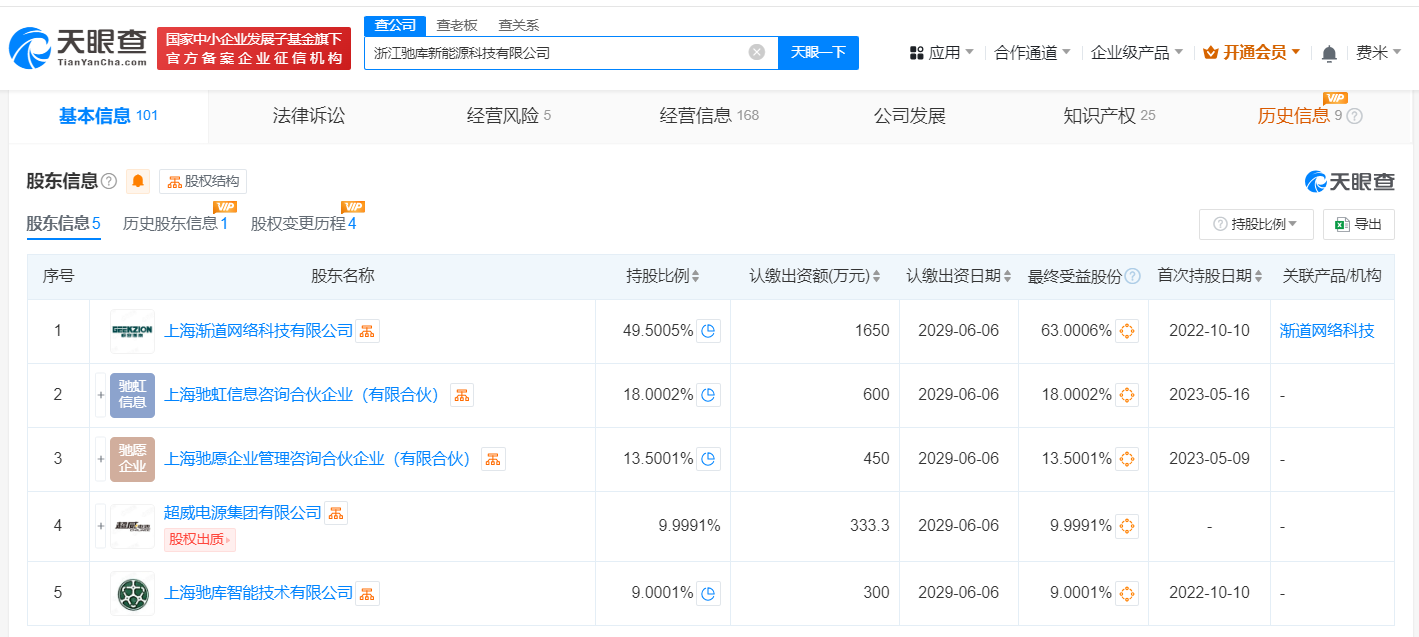Open the 持股比例 filter dropdown
The image size is (1419, 637).
click(x=1256, y=224)
